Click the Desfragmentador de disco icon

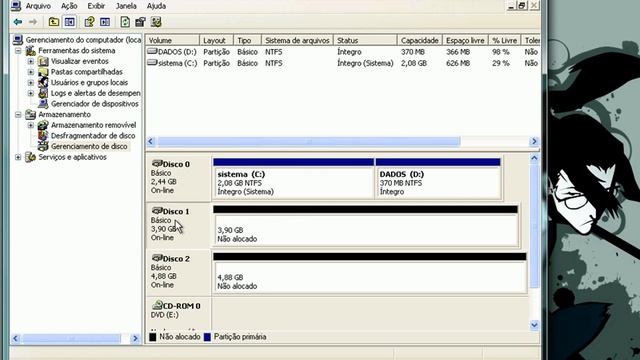[x=43, y=136]
